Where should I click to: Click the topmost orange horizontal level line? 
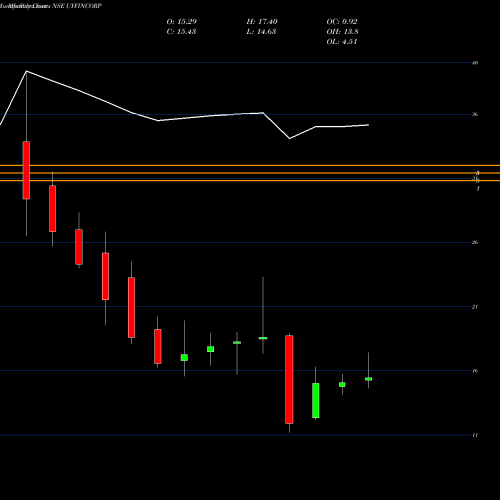250,165
